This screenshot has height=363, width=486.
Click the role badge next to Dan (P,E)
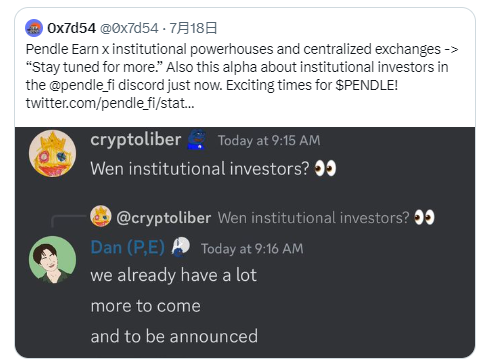pyautogui.click(x=181, y=247)
